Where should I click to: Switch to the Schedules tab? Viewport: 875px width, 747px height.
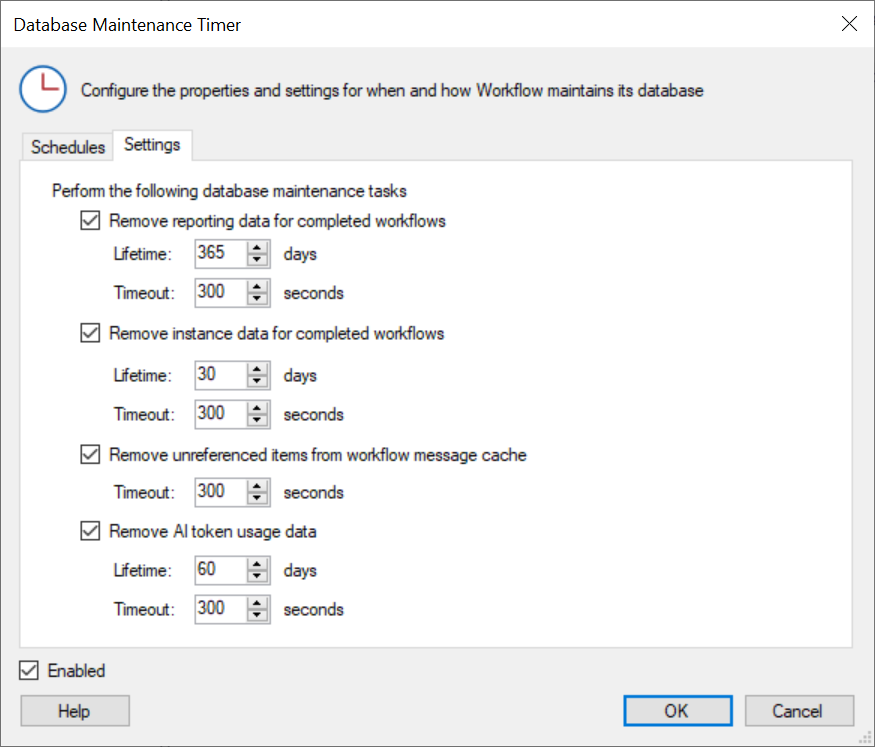(x=68, y=147)
